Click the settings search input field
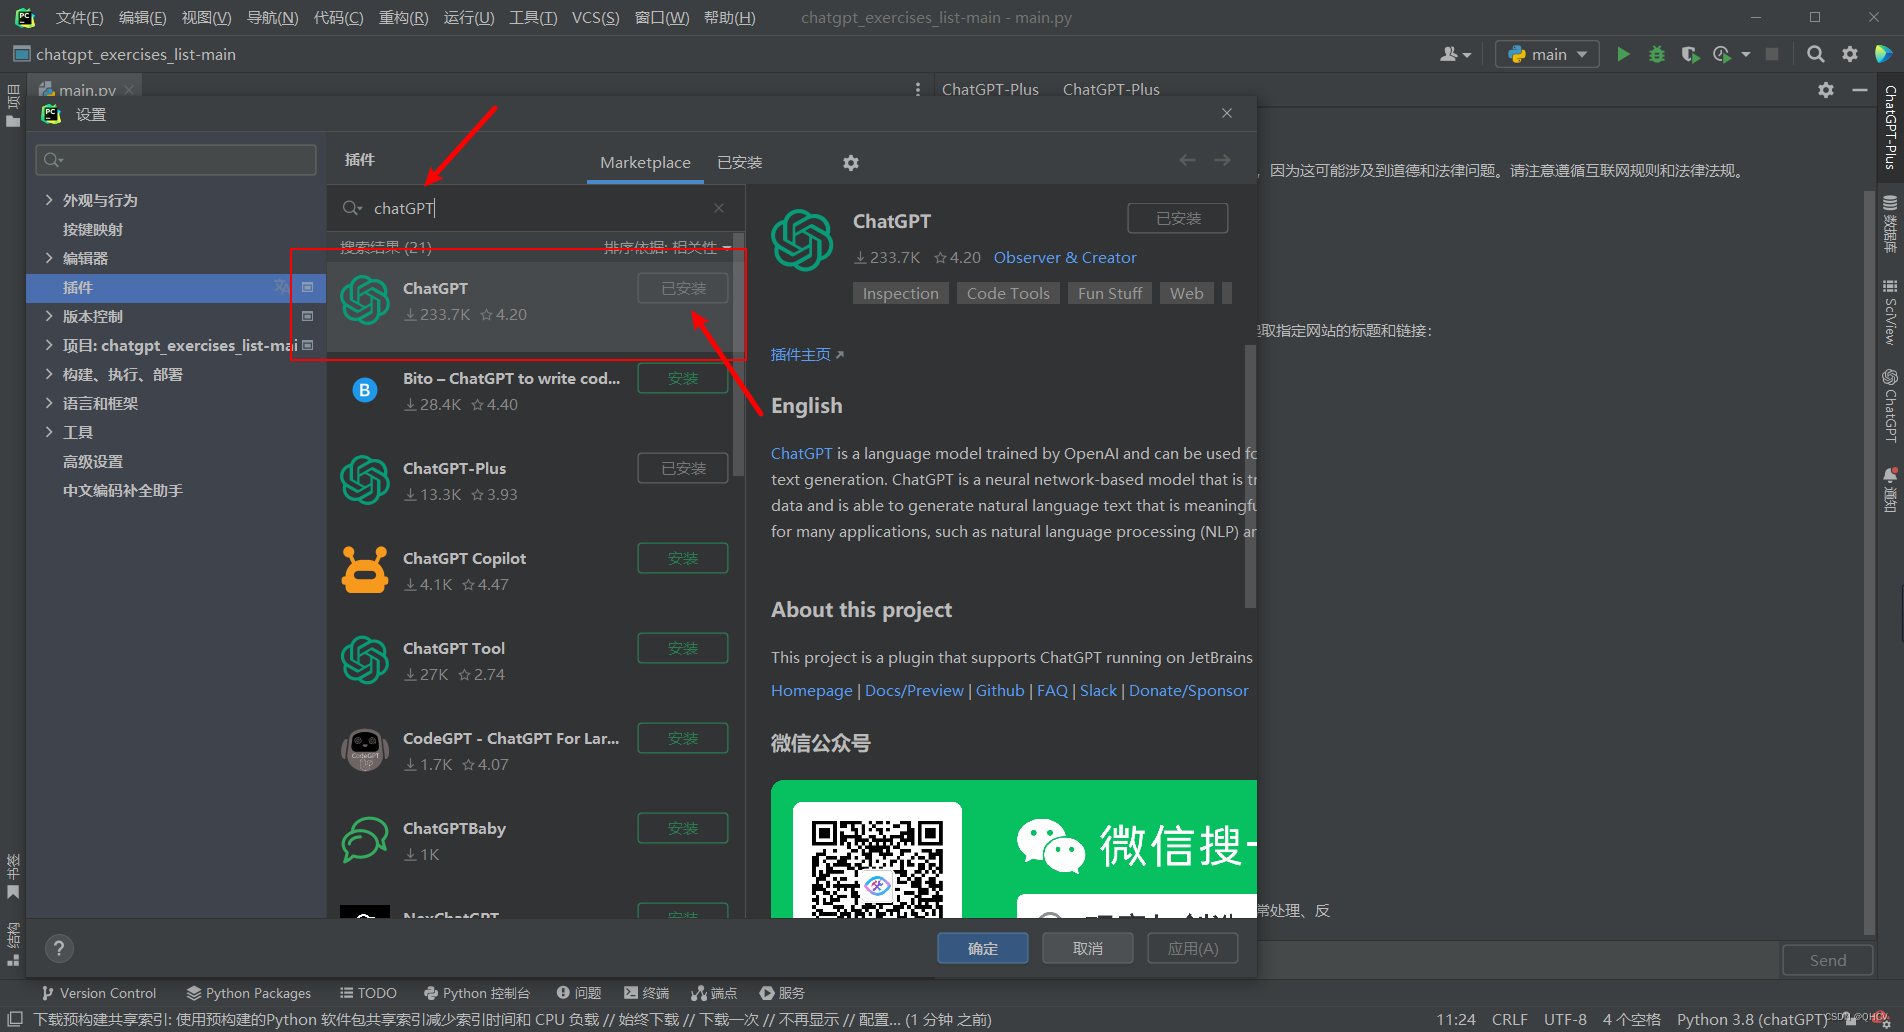Viewport: 1904px width, 1032px height. click(x=176, y=160)
